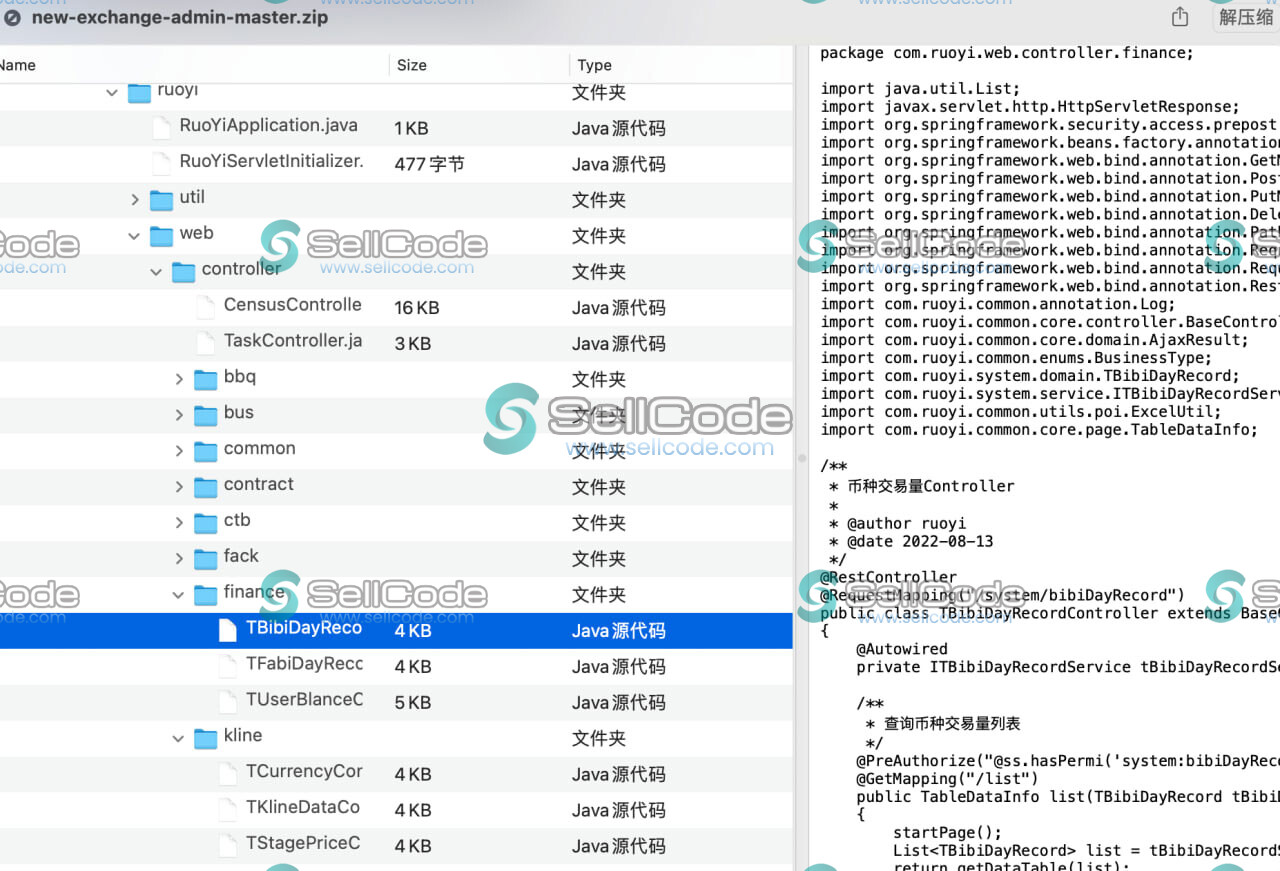
Task: Click the bbq folder icon
Action: (205, 379)
